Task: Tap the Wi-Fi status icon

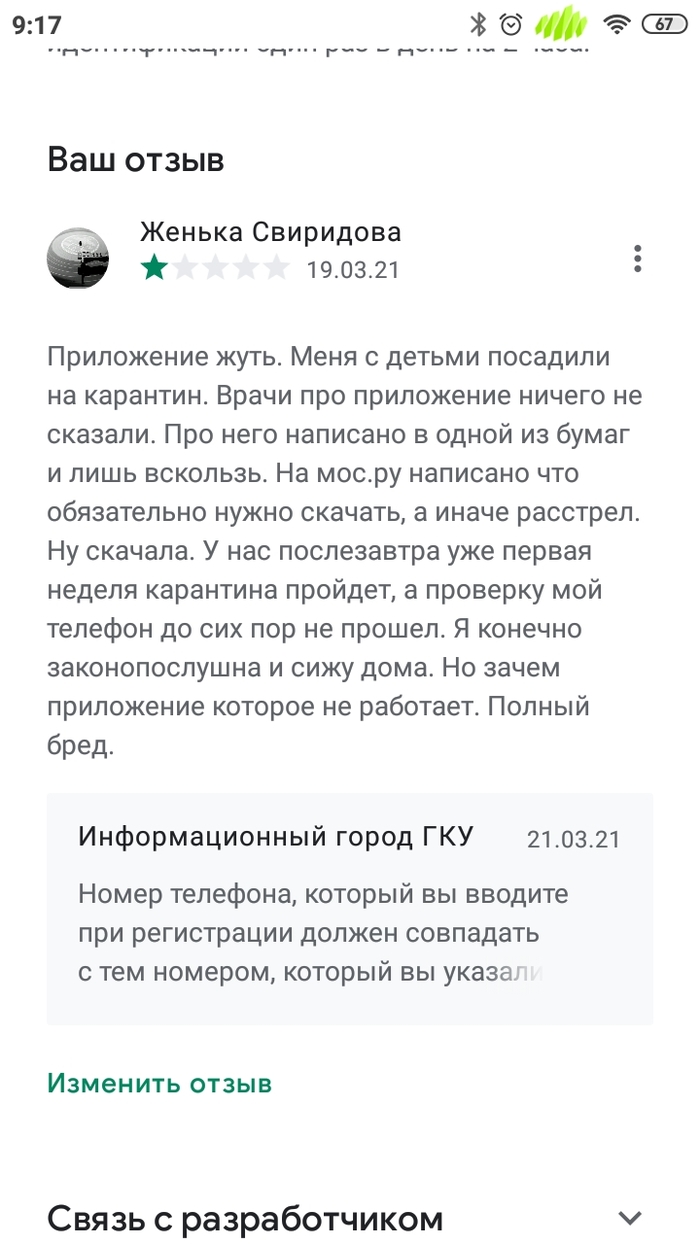Action: pos(619,24)
